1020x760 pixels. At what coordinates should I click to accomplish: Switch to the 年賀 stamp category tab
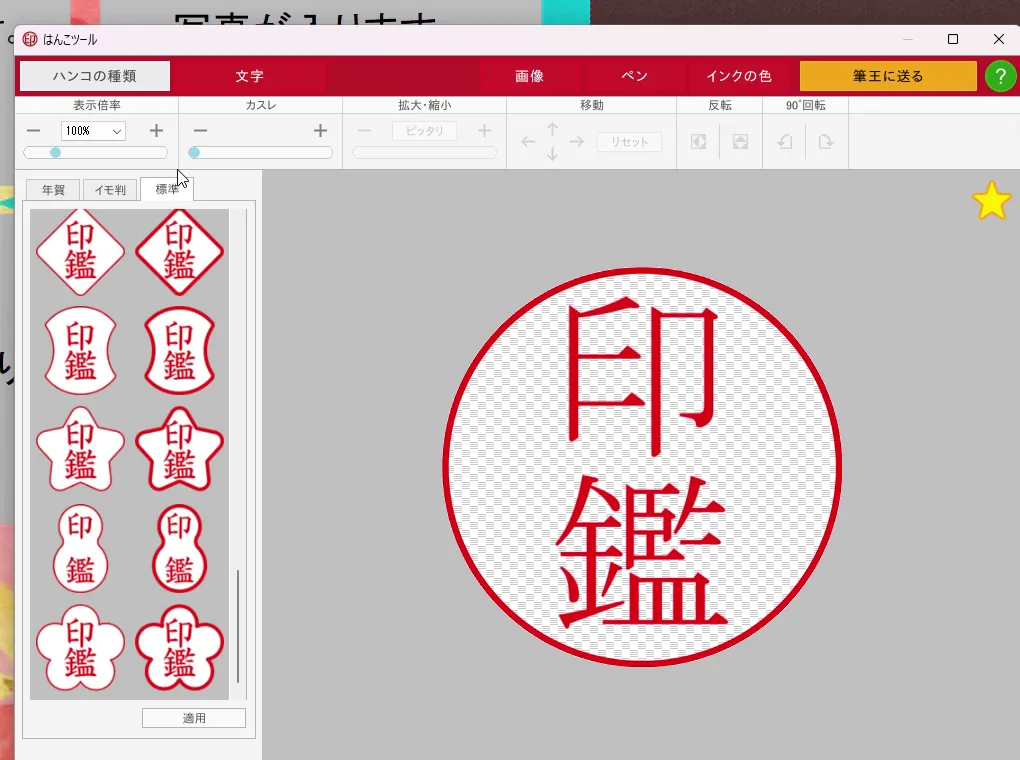point(53,190)
